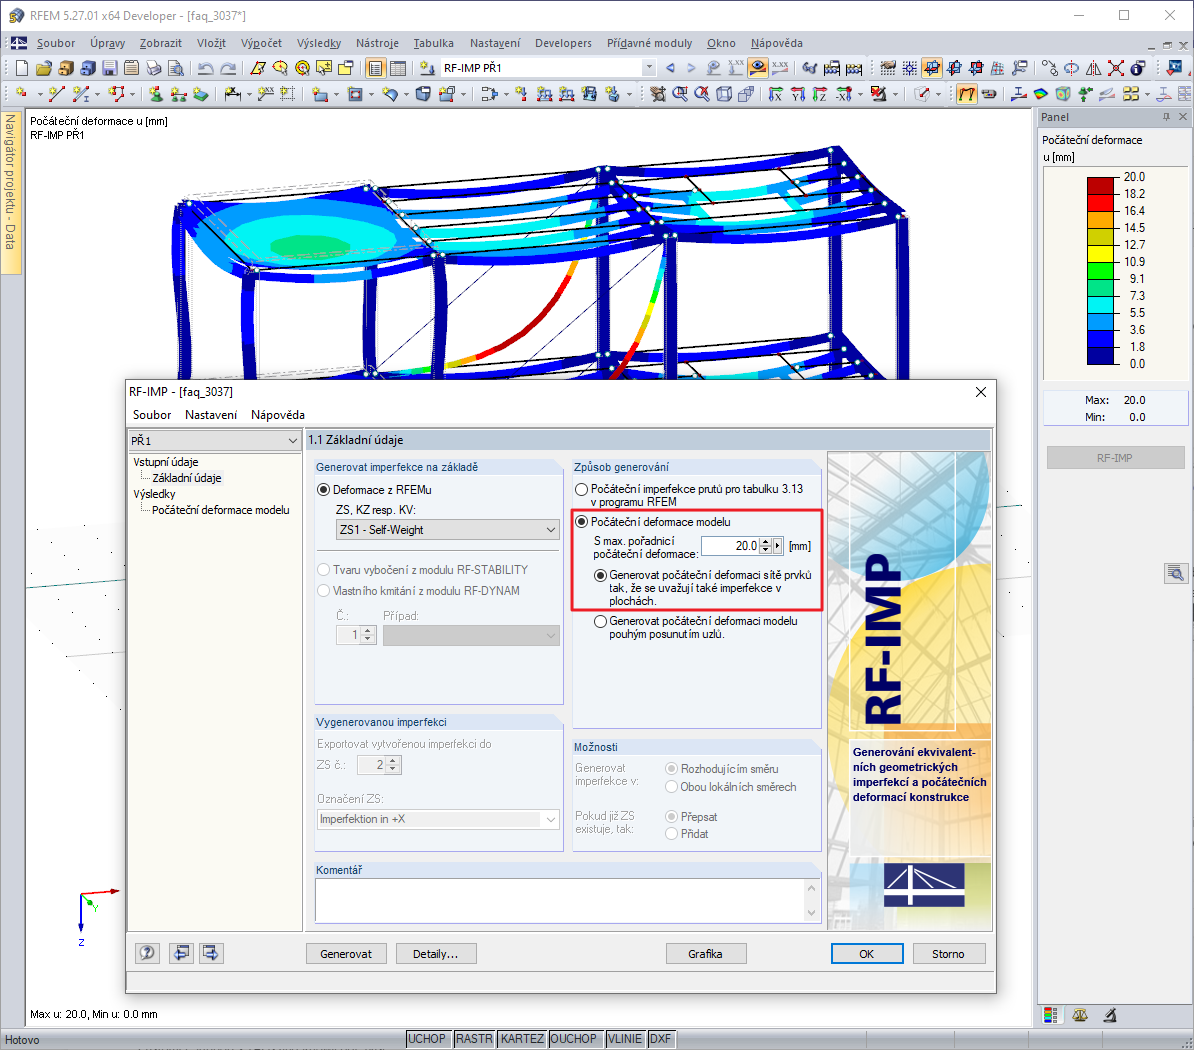Select 'Počáteční imperfekce prutů pro tabulku 3.13'
The image size is (1194, 1050).
click(582, 489)
